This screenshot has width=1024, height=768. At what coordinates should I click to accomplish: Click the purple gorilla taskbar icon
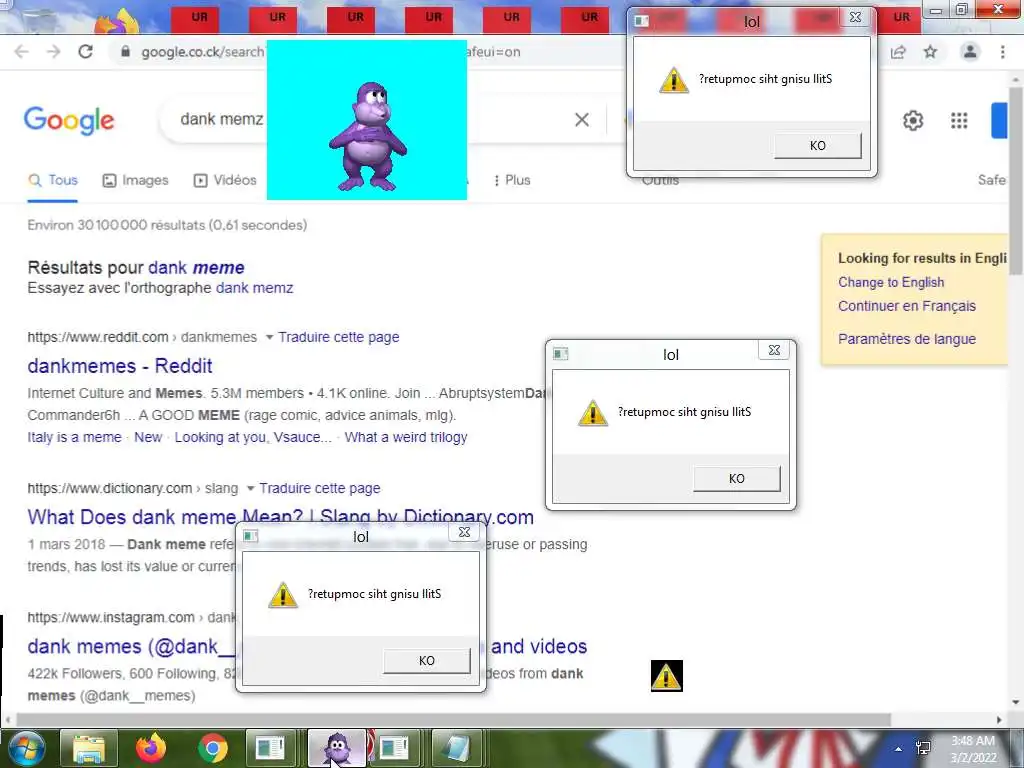pyautogui.click(x=336, y=748)
